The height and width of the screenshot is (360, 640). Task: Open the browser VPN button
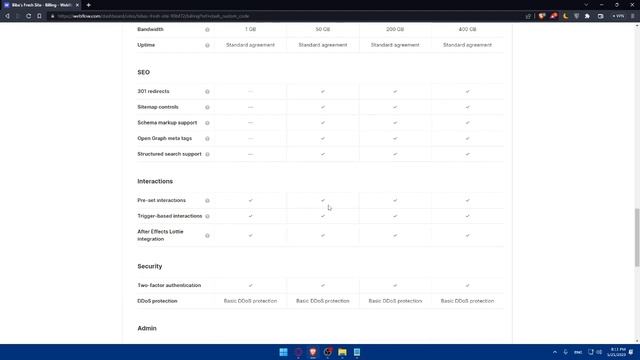(x=618, y=16)
